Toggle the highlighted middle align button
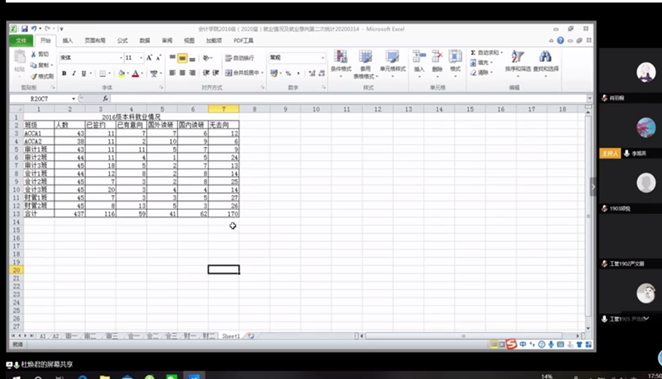The width and height of the screenshot is (662, 379). point(182,58)
